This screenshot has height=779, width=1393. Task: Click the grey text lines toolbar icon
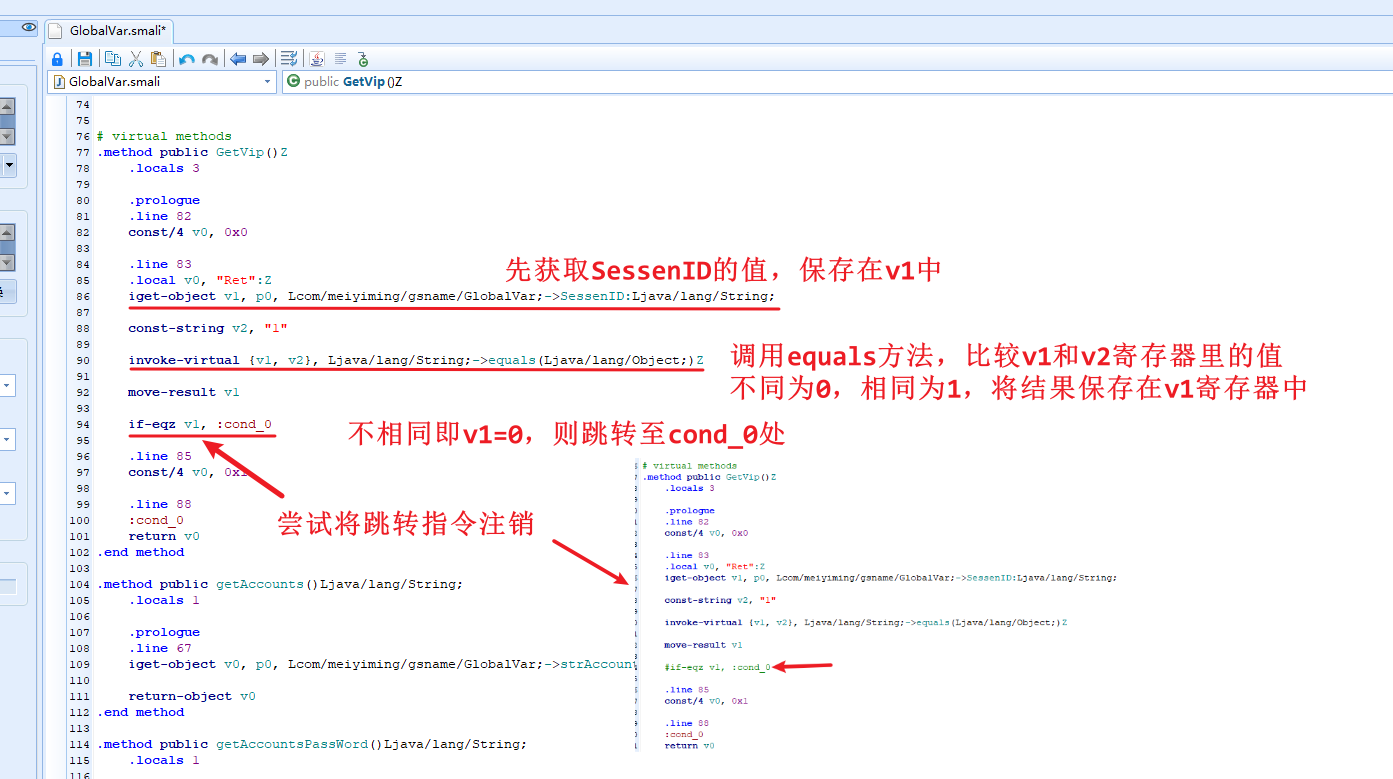pyautogui.click(x=340, y=59)
